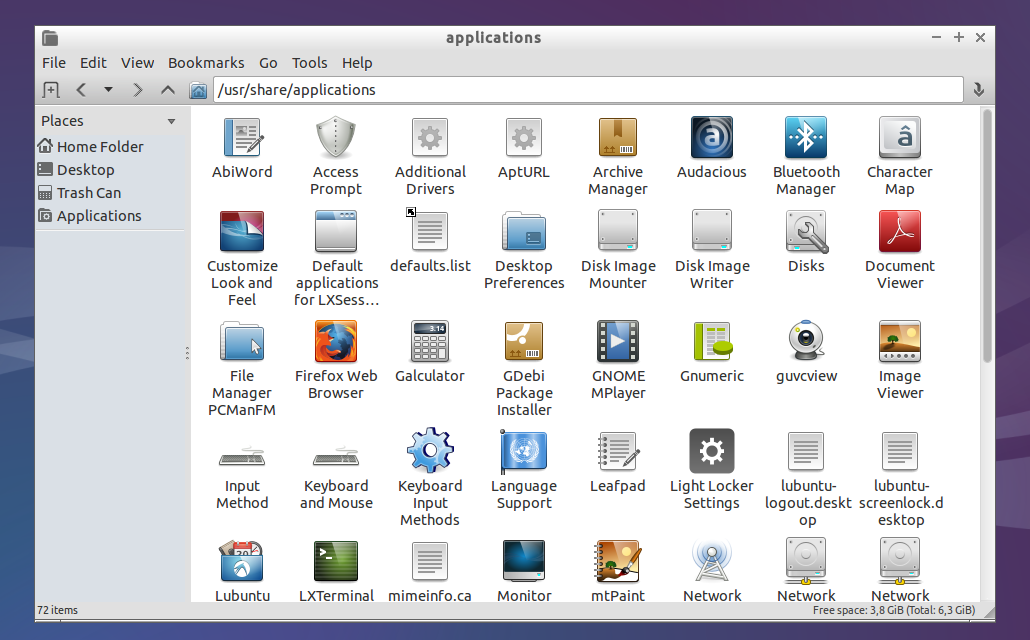Click the vertical scrollbar thumb
Screen dimensions: 1030x640
coord(987,235)
